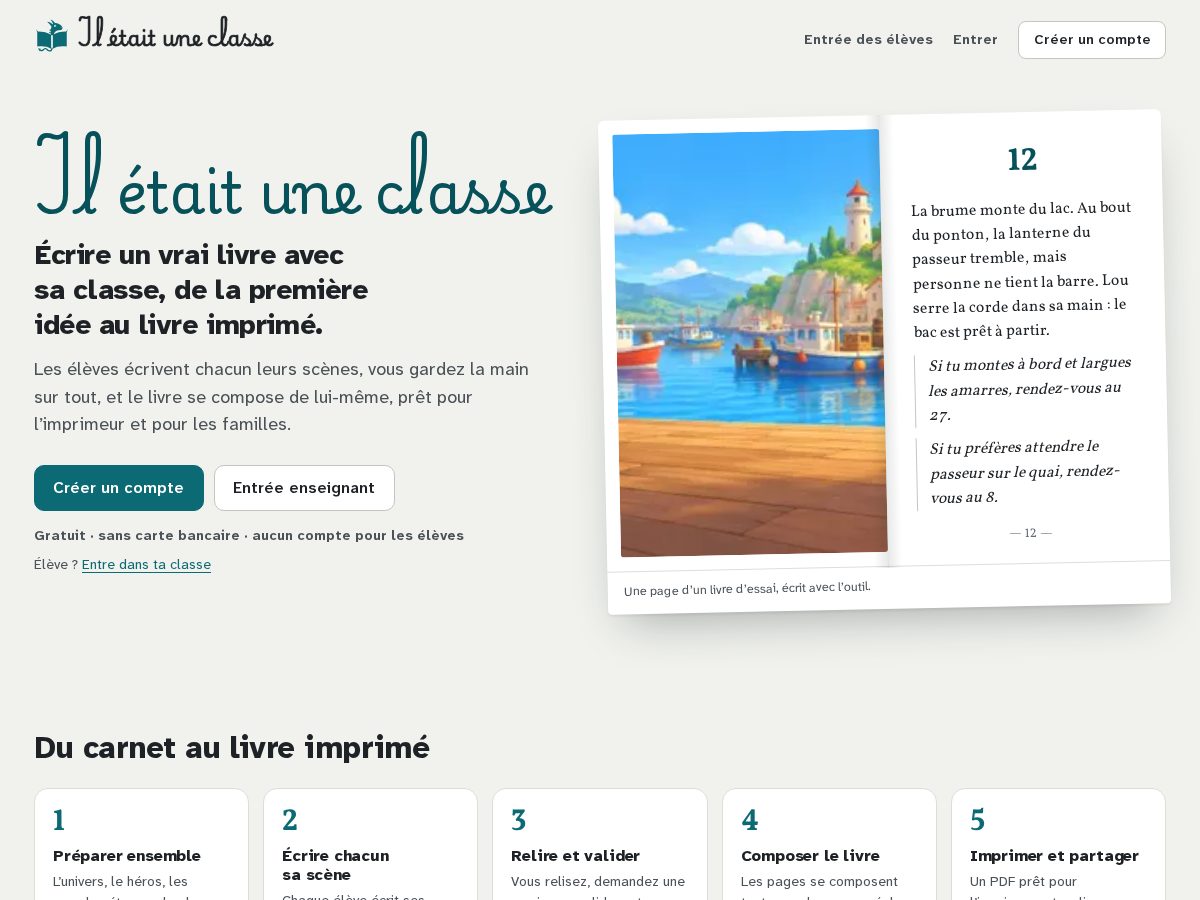Click the 'Écrire un vrai livre avec' tagline
This screenshot has width=1200, height=900.
tap(201, 290)
